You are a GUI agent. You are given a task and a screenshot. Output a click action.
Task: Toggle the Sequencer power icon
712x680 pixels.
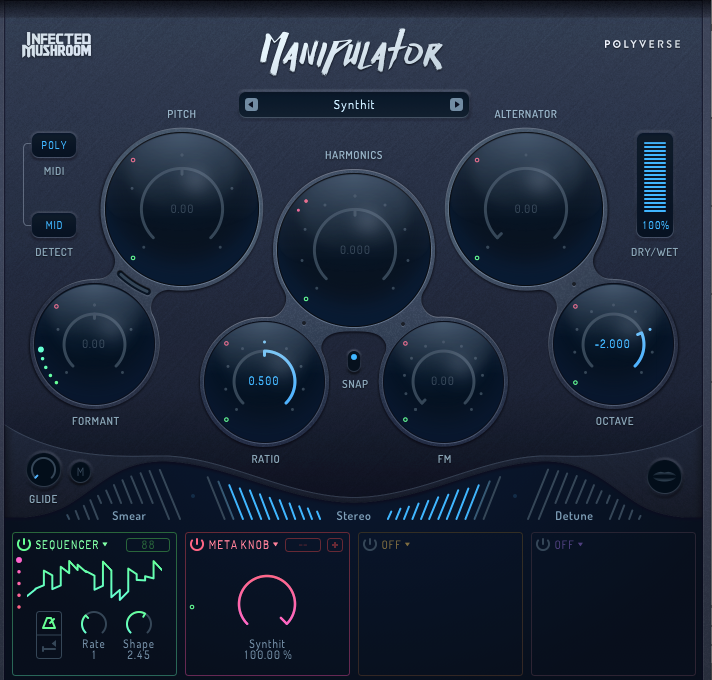24,544
